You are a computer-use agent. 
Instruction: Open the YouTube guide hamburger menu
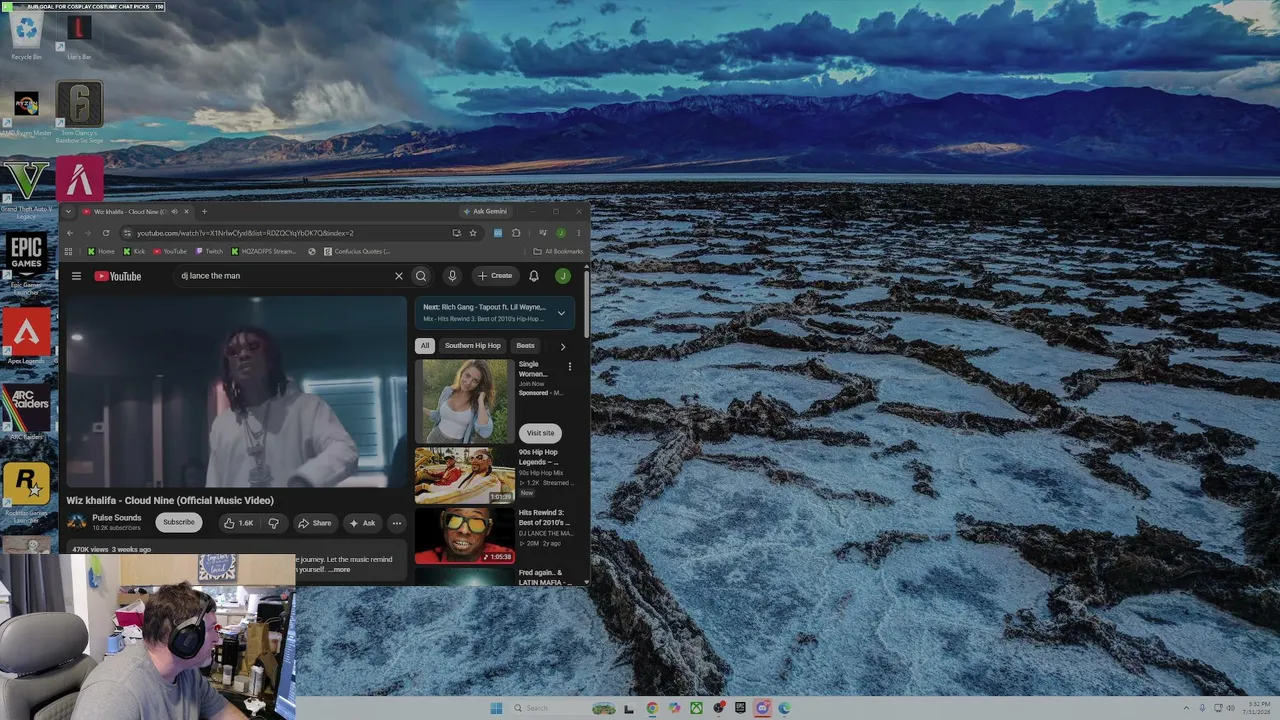click(x=76, y=276)
